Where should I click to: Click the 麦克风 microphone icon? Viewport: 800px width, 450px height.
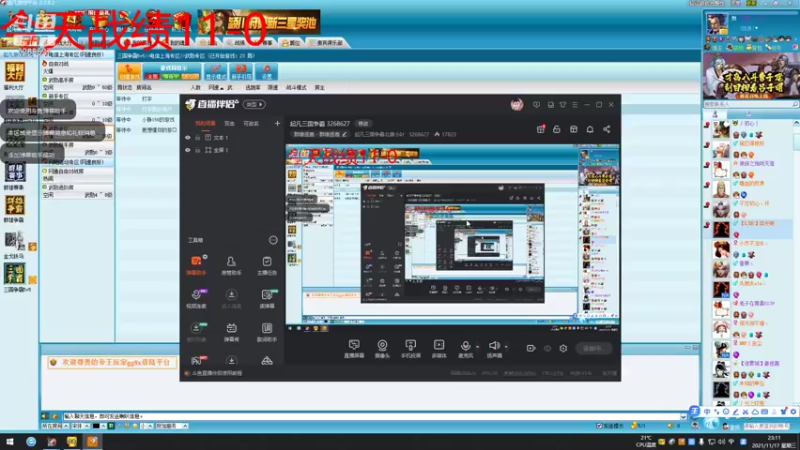point(465,348)
